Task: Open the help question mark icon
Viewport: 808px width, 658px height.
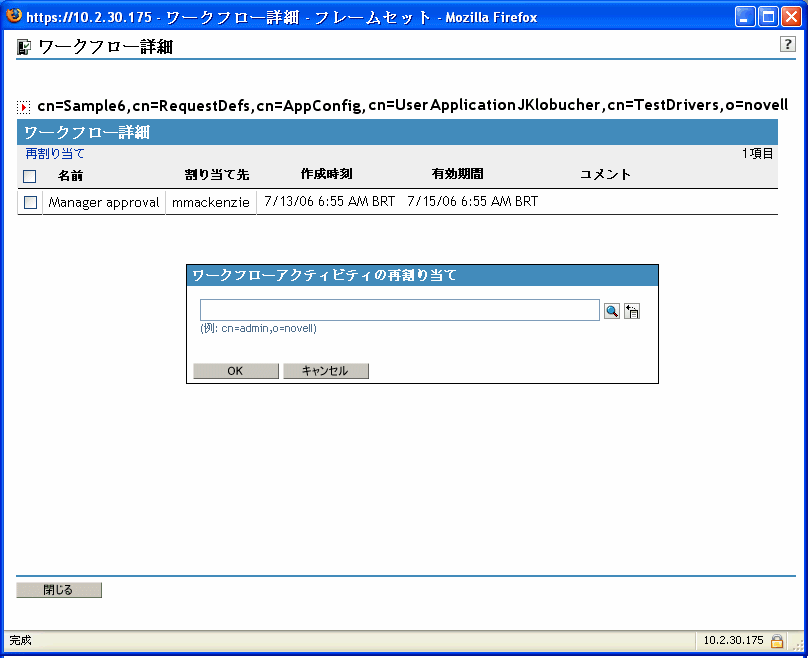Action: click(786, 45)
